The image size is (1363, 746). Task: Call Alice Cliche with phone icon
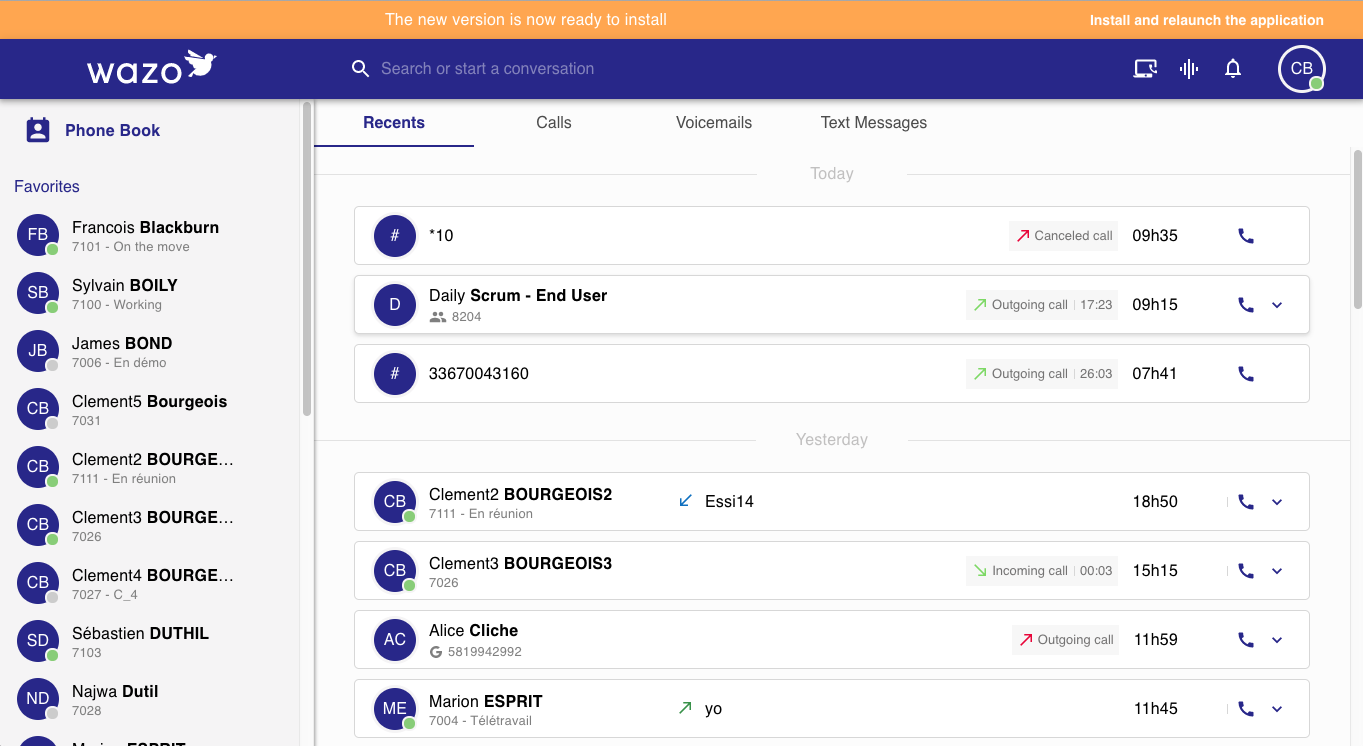(x=1246, y=640)
